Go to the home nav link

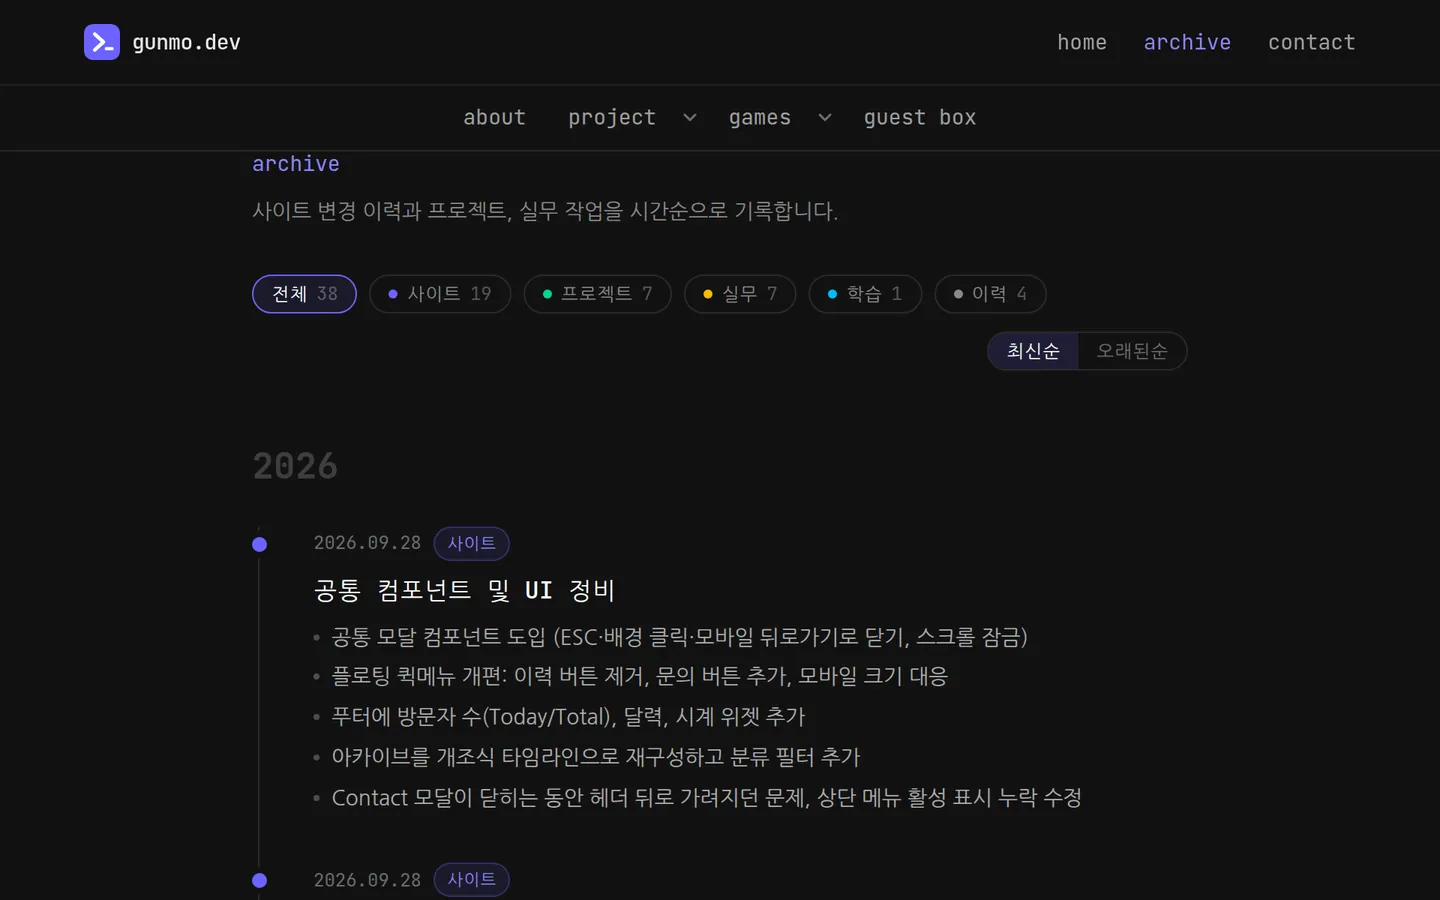[1082, 42]
